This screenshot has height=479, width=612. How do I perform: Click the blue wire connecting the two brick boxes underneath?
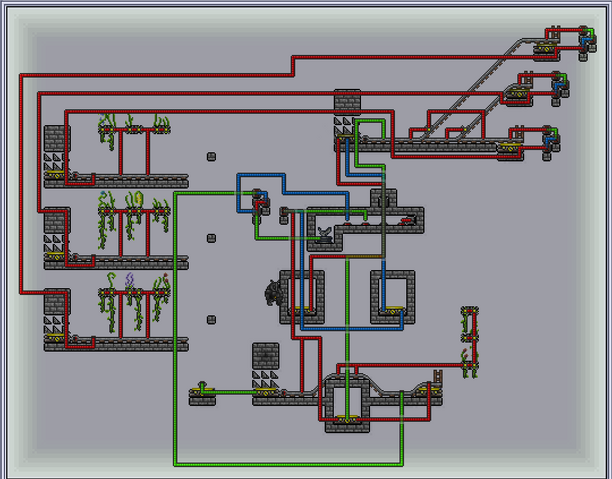352,329
